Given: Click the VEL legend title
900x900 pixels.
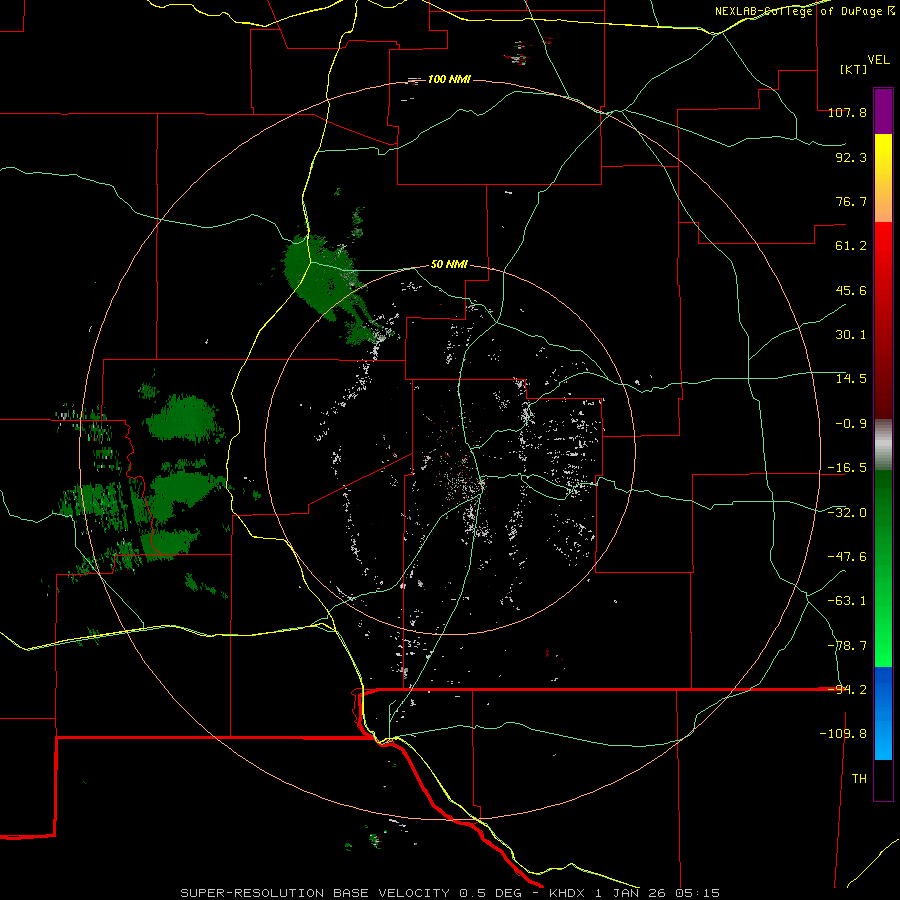Looking at the screenshot, I should pos(878,60).
